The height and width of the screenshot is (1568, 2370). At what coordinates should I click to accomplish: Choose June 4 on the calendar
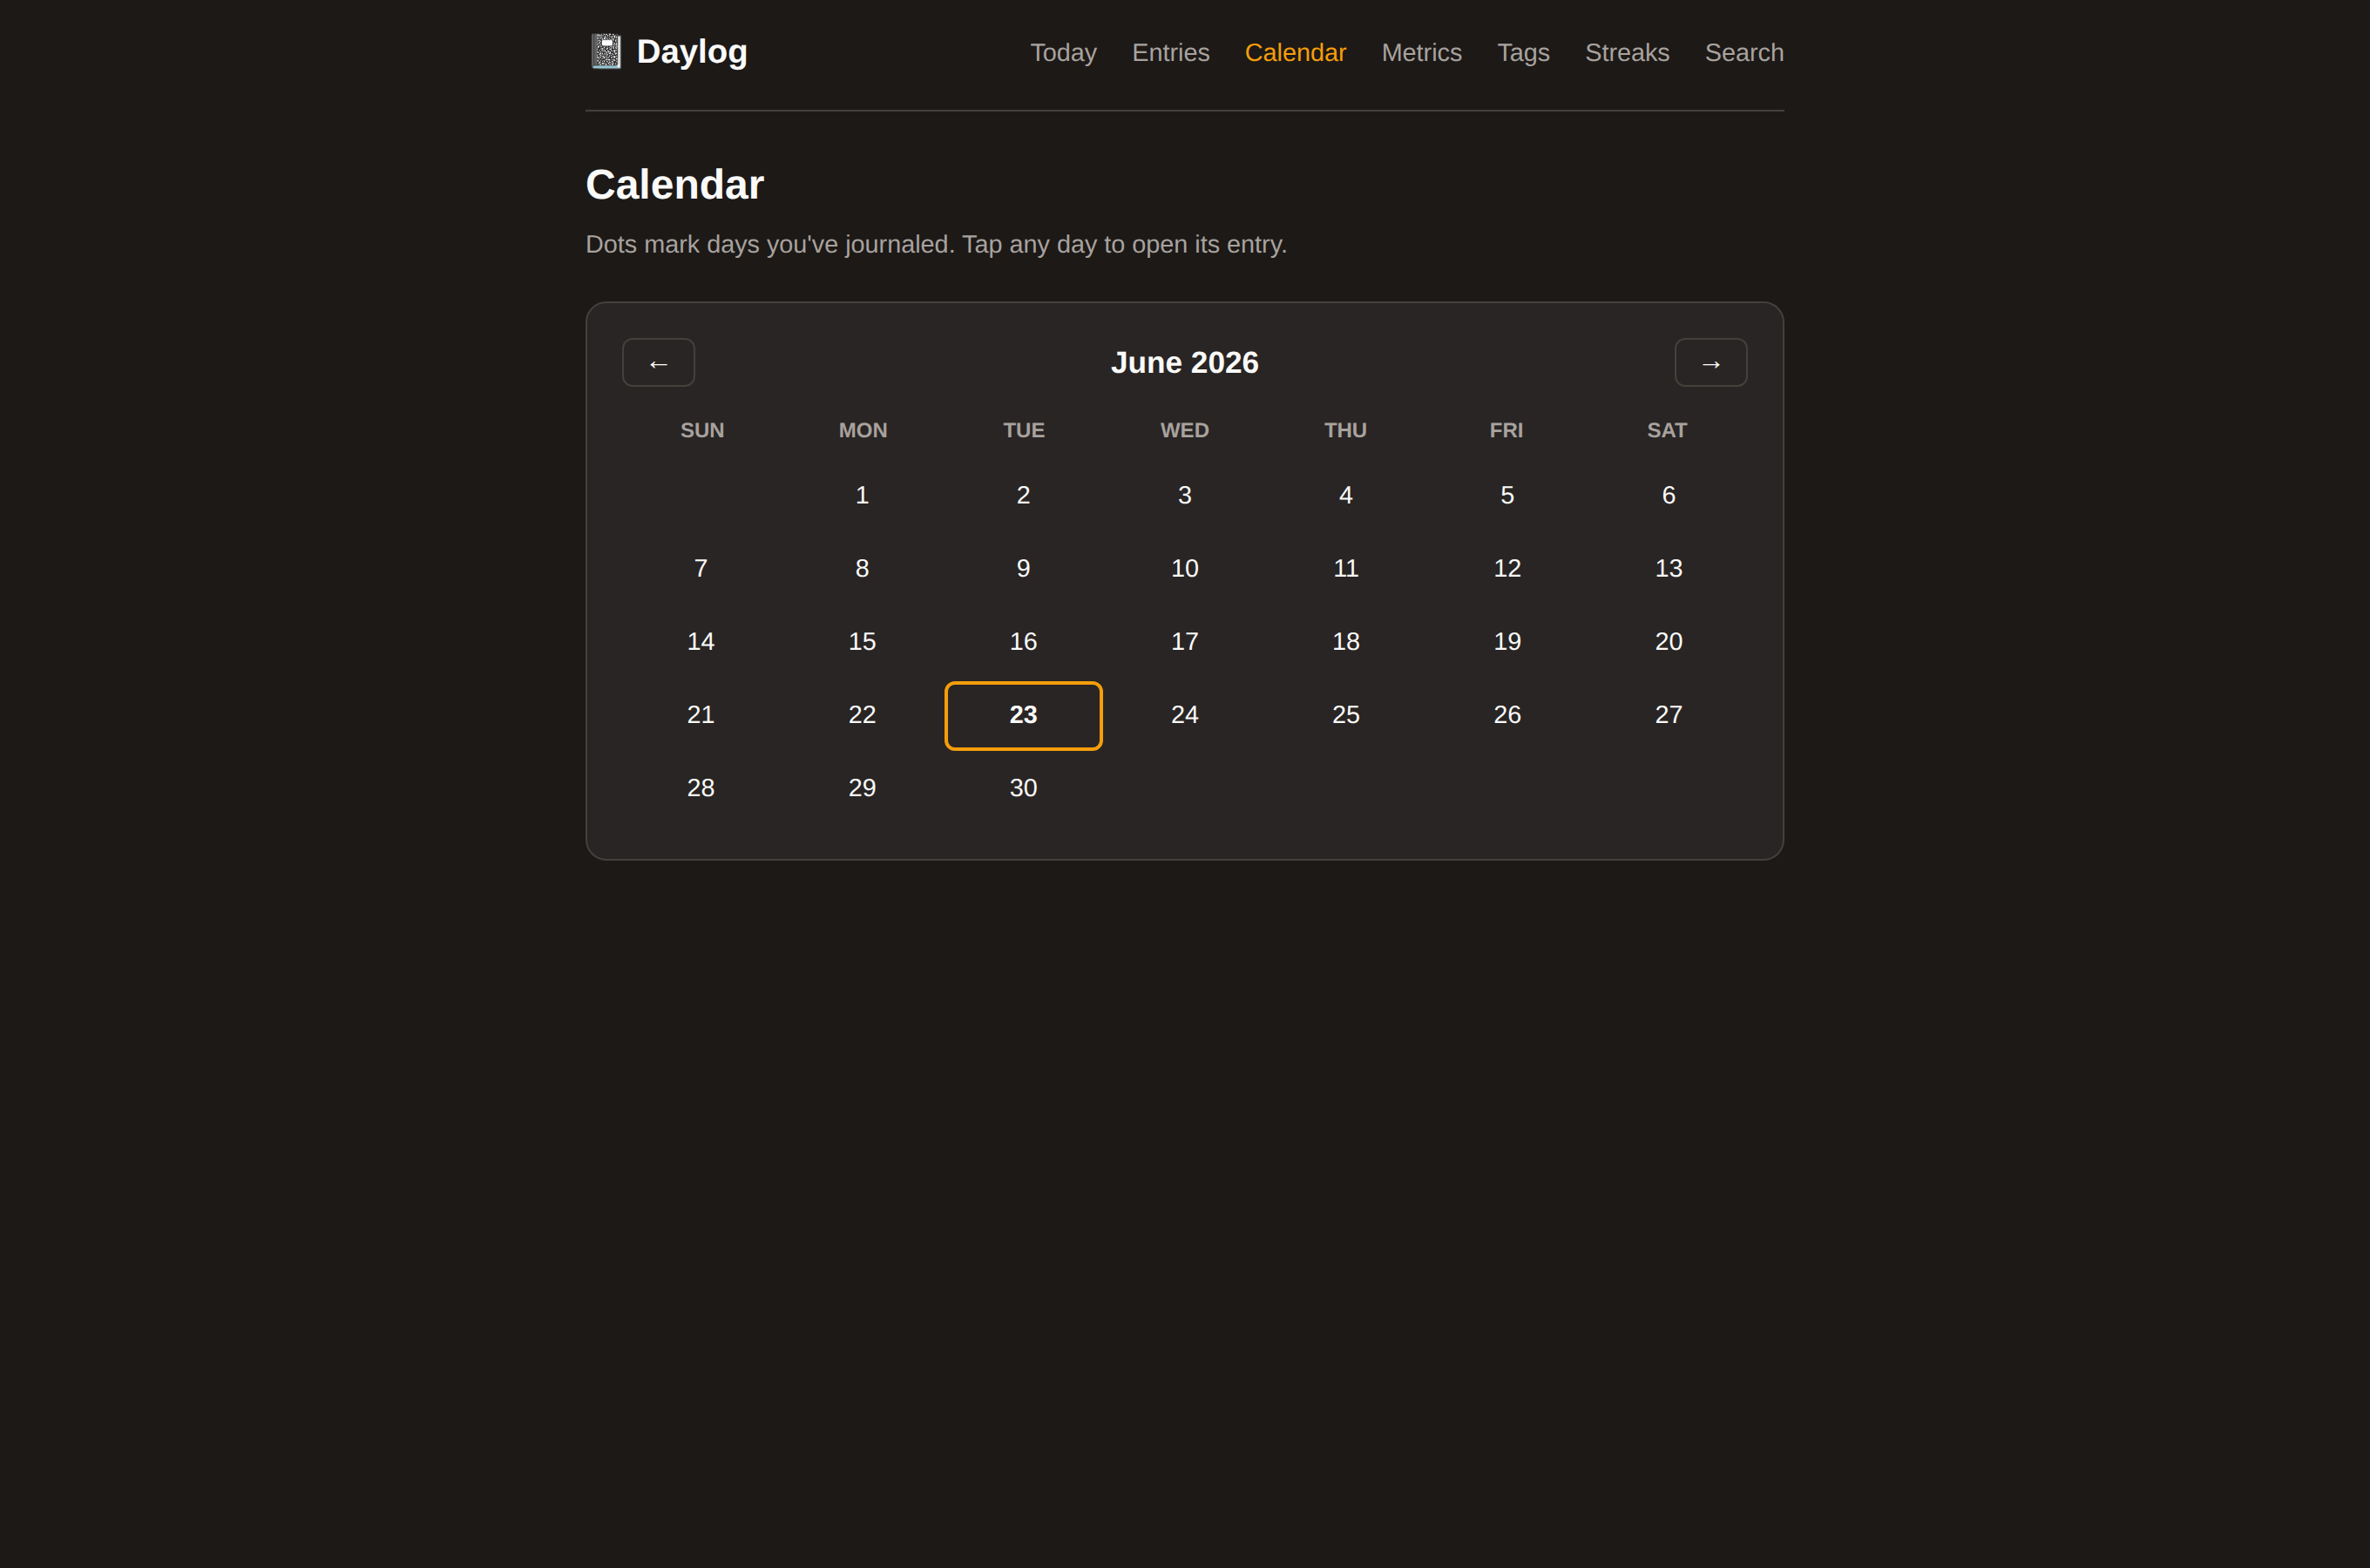[x=1346, y=496]
